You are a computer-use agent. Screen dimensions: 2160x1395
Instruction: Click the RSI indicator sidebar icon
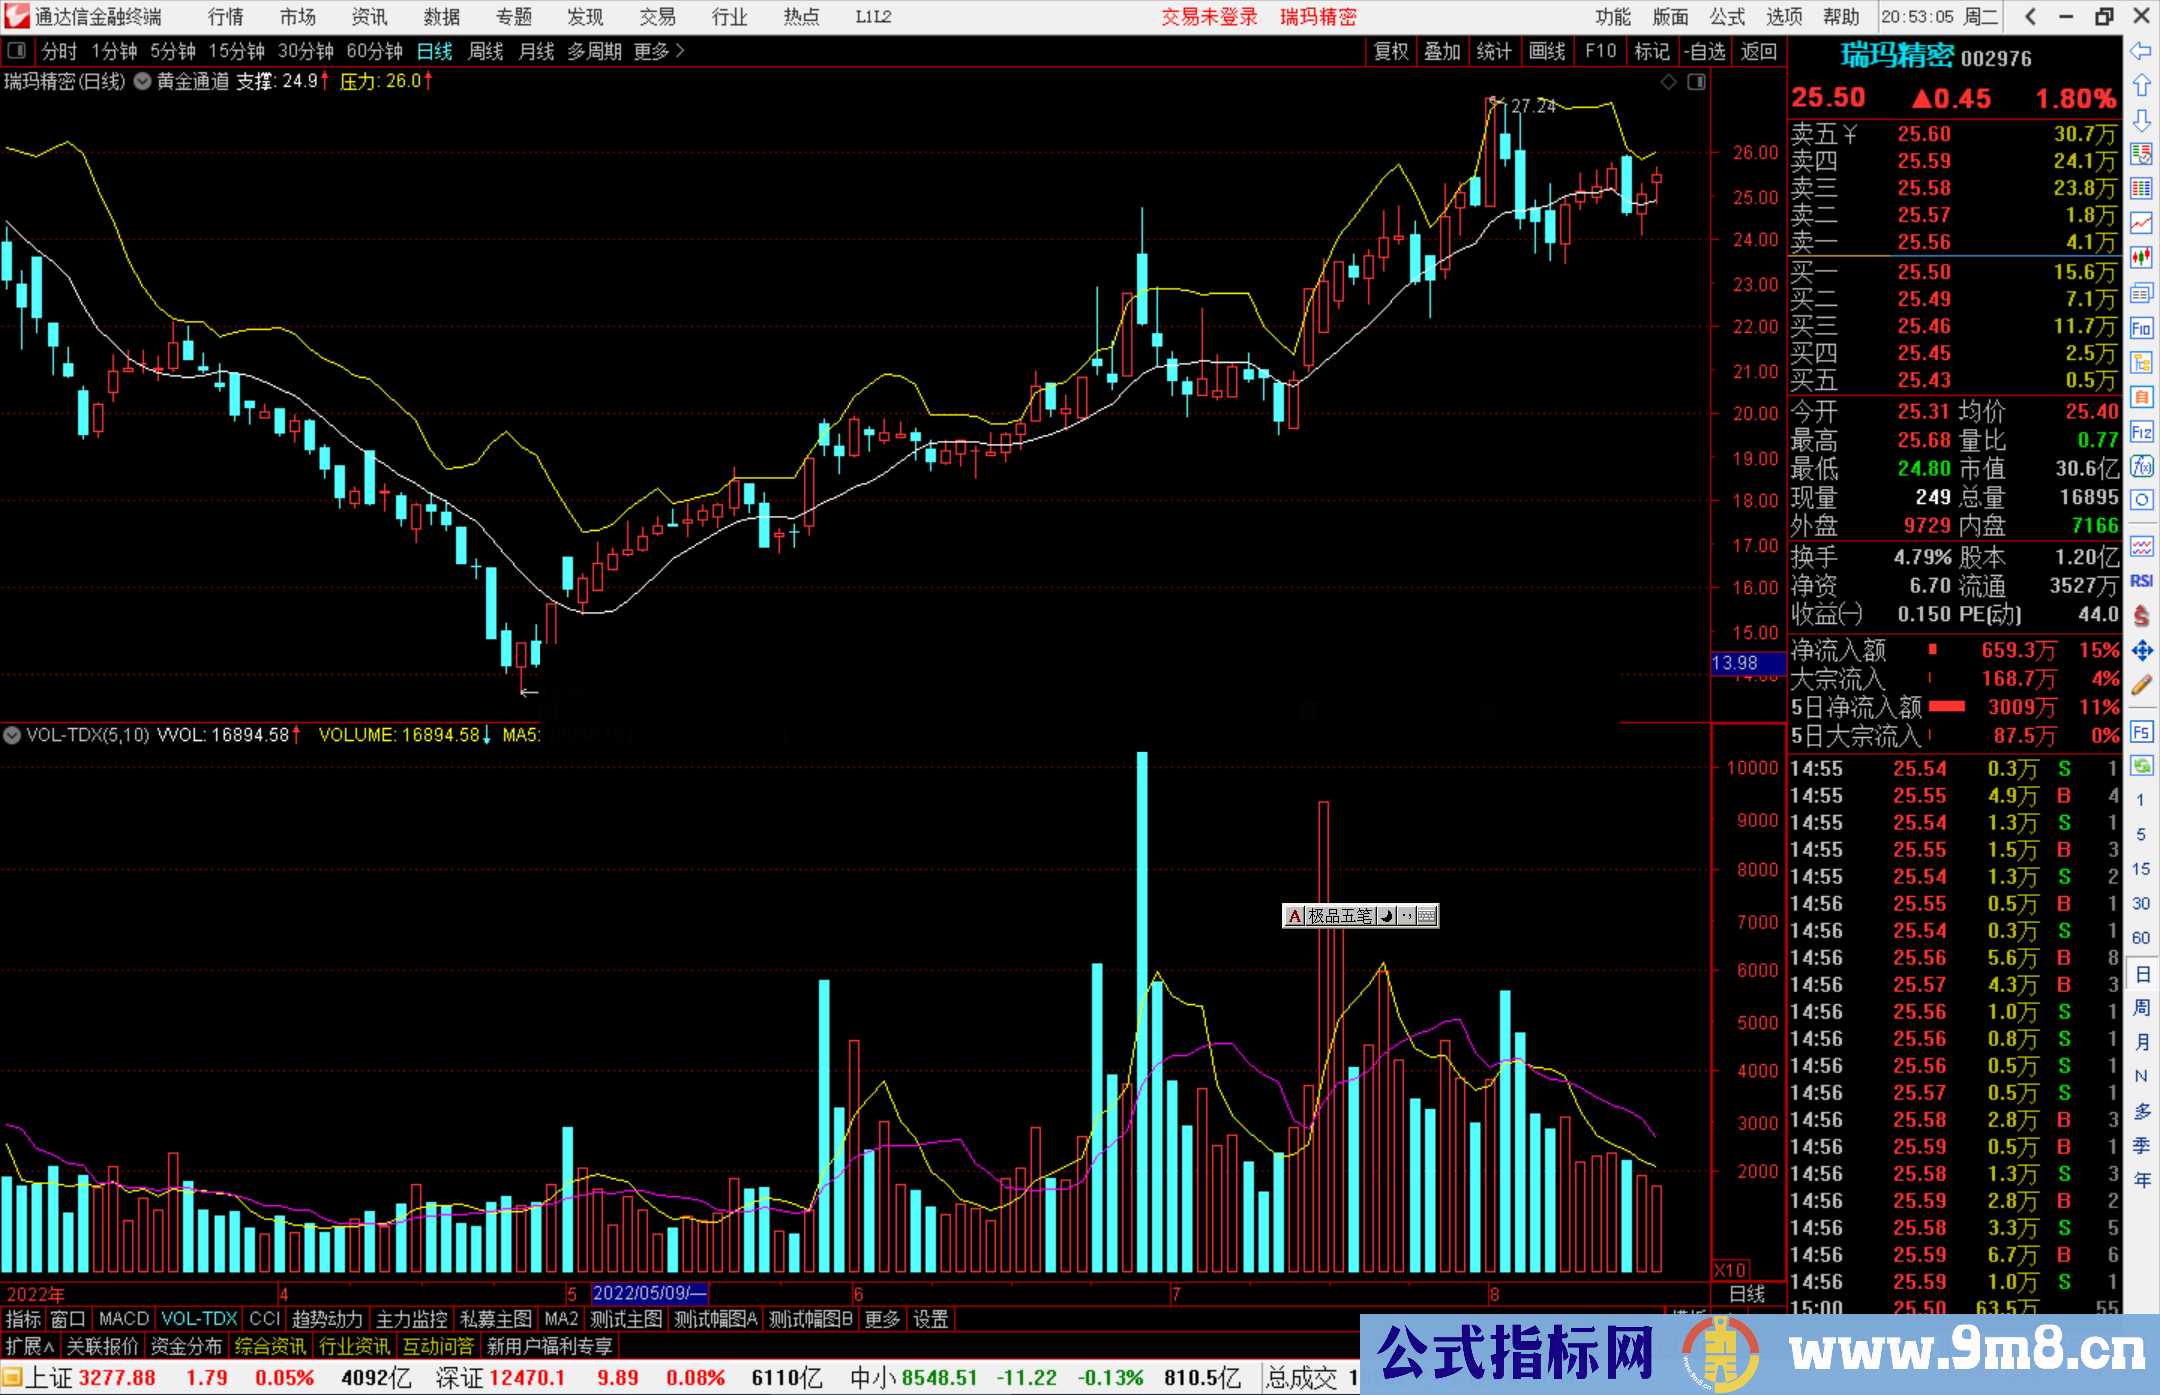click(x=2140, y=581)
